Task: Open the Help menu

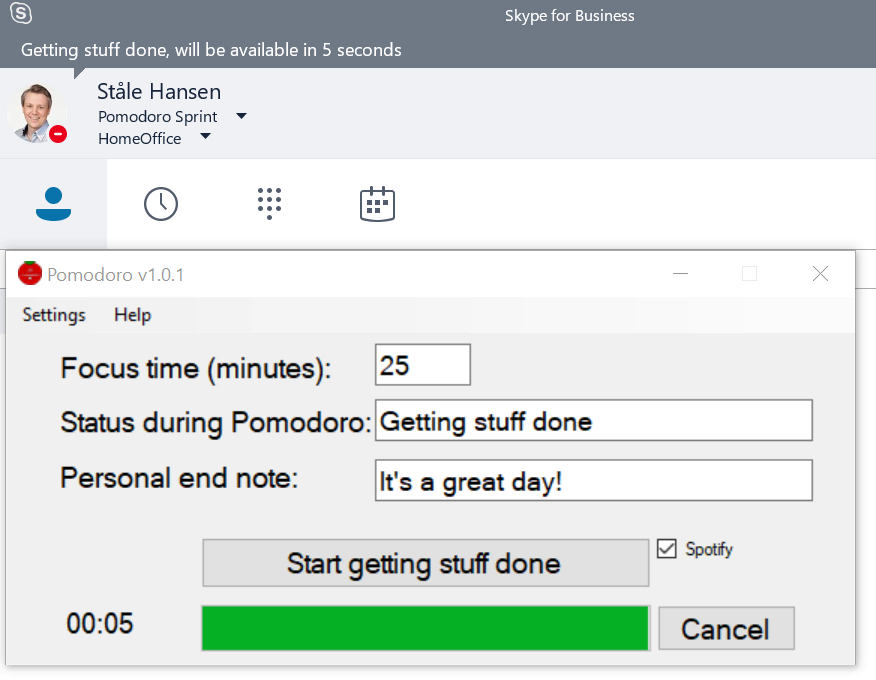Action: coord(131,315)
